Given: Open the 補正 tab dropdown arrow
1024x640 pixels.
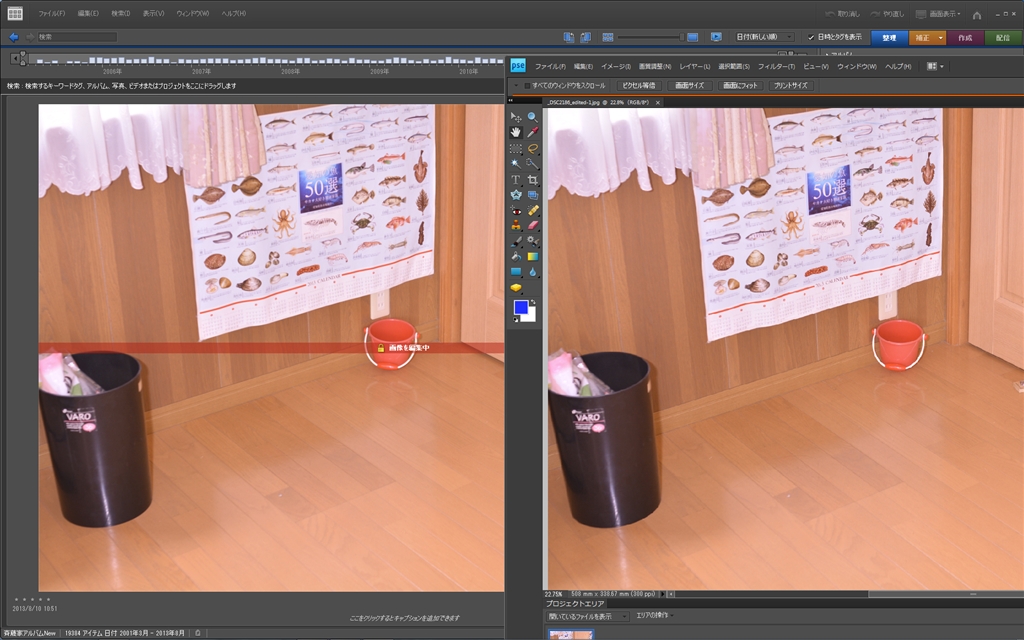Looking at the screenshot, I should tap(941, 37).
